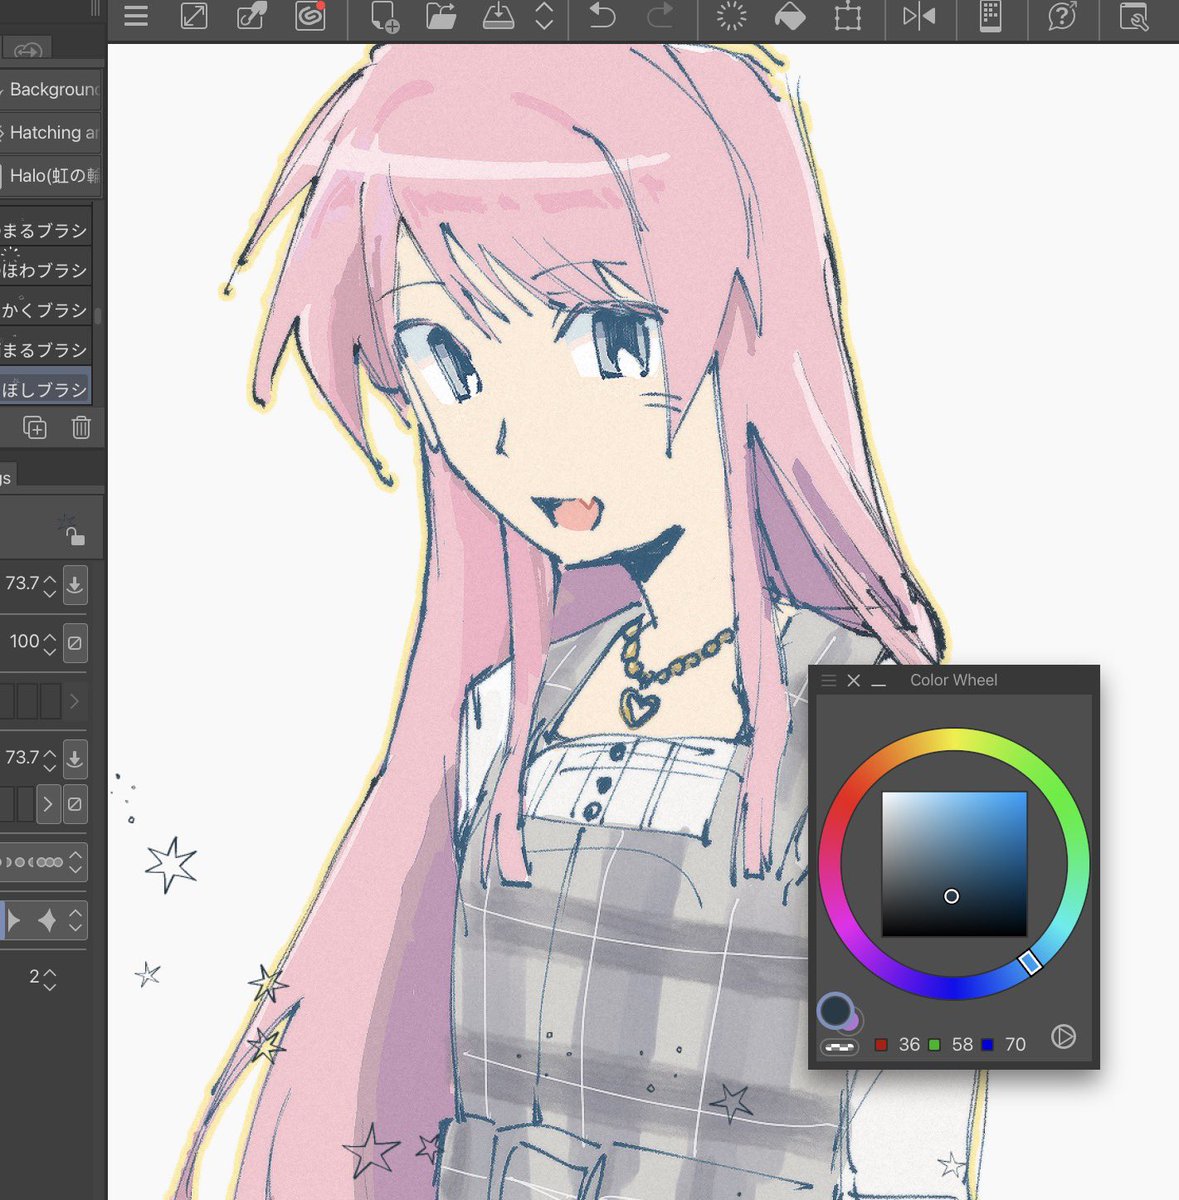Image resolution: width=1179 pixels, height=1200 pixels.
Task: Minimize the Color Wheel panel
Action: [879, 682]
